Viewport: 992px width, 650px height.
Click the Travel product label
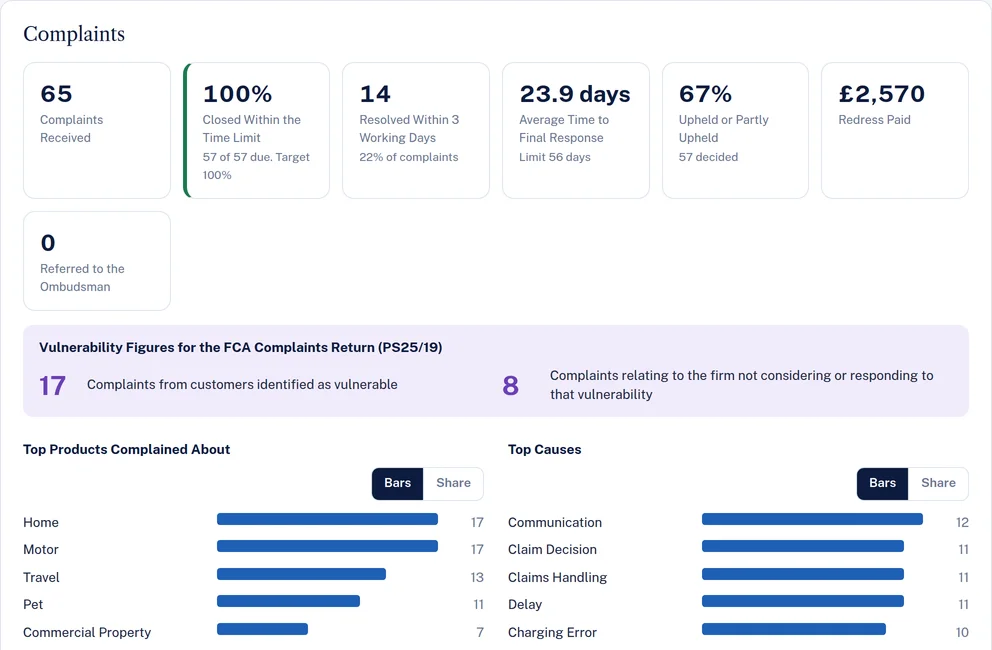click(x=41, y=578)
